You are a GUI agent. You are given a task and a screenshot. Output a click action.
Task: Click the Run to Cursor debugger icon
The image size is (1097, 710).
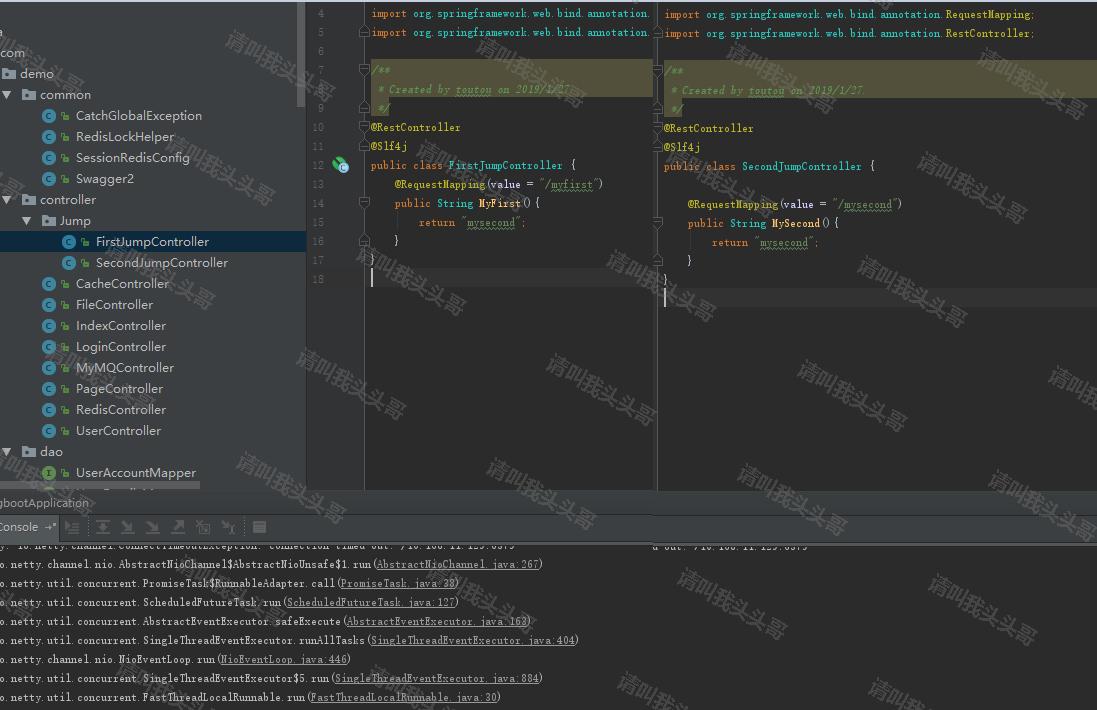coord(228,527)
